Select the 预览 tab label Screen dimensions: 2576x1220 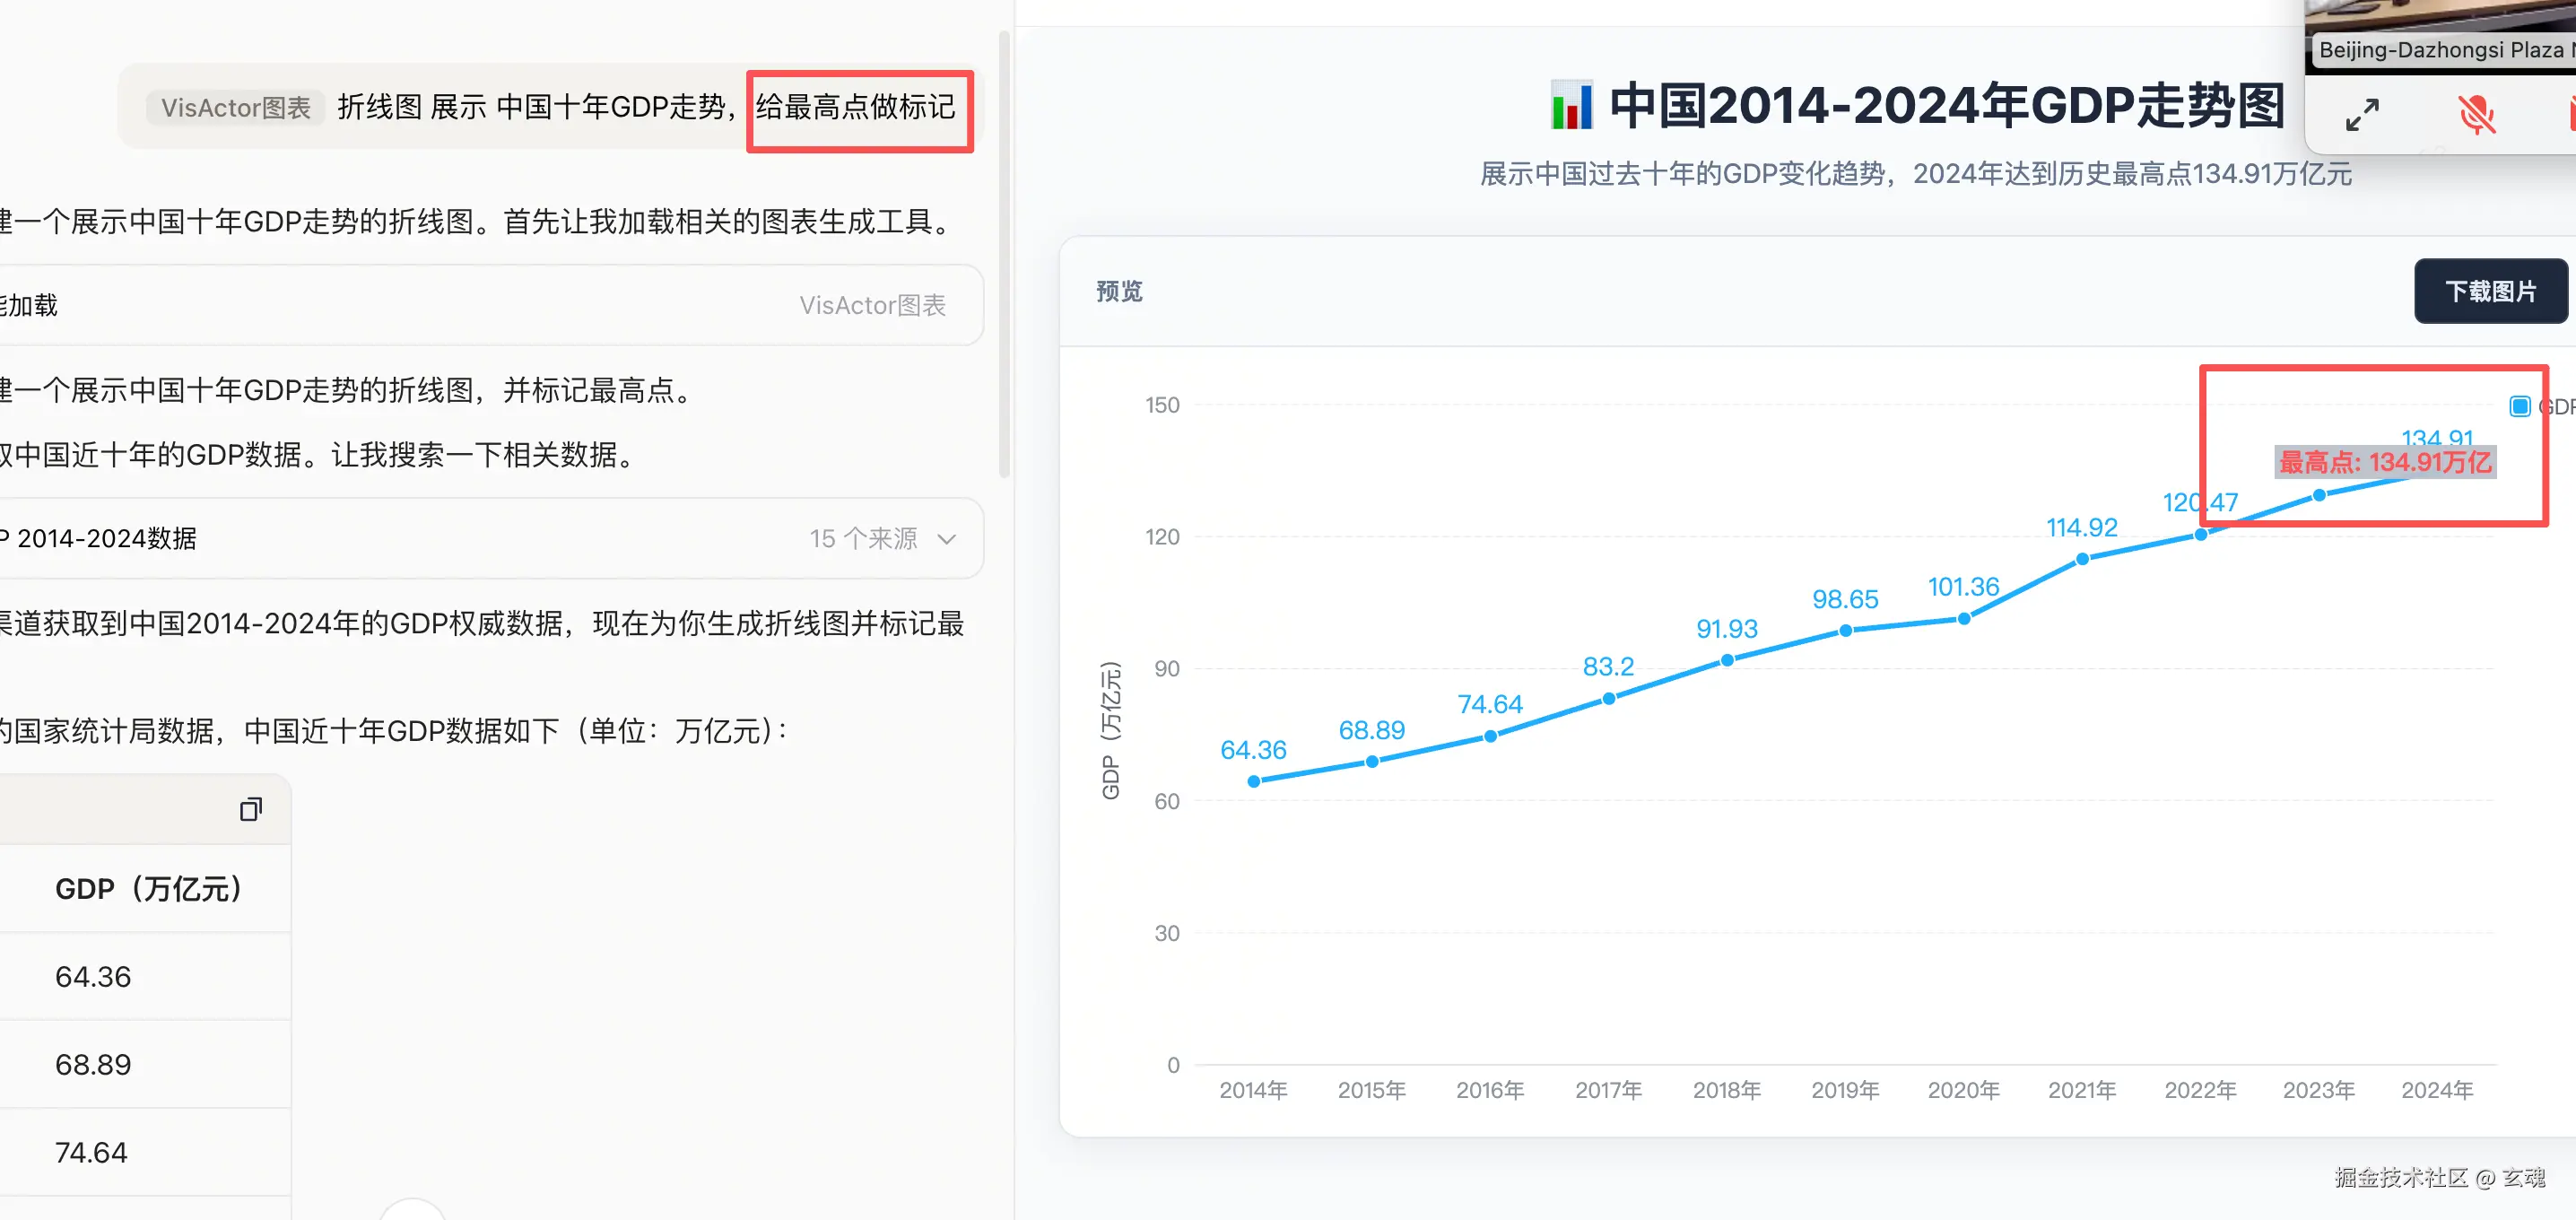tap(1119, 291)
